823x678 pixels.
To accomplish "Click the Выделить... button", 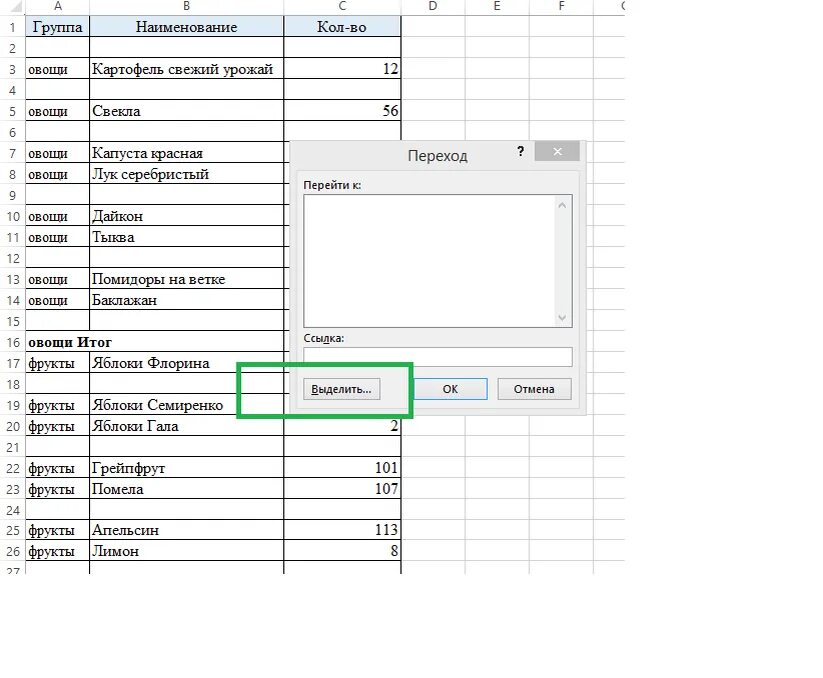I will pos(341,389).
